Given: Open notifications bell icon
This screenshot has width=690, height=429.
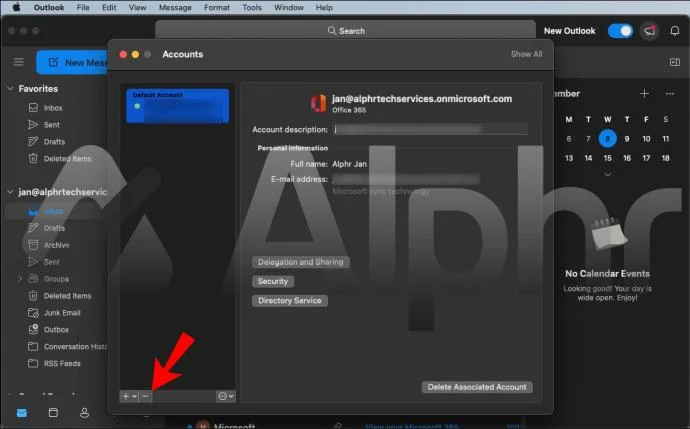Looking at the screenshot, I should click(675, 31).
